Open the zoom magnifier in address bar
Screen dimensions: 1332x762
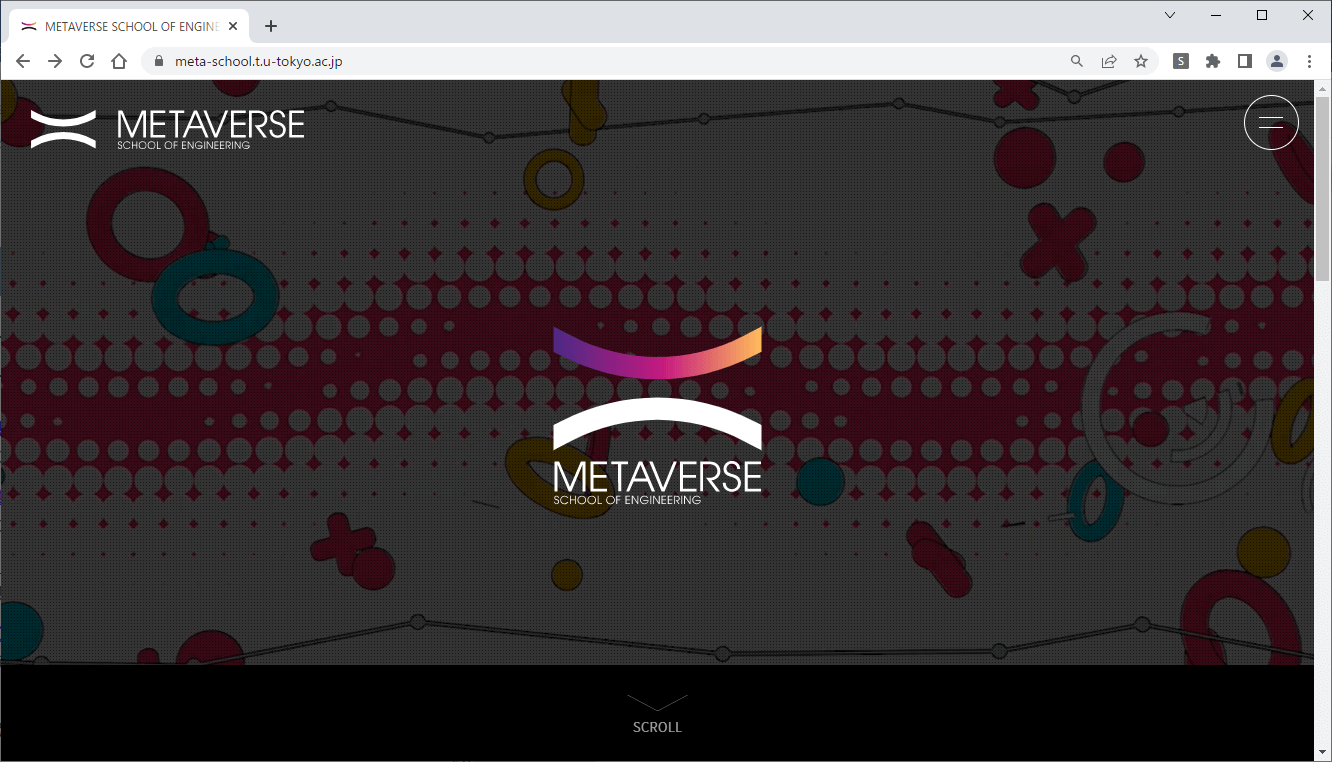click(1077, 61)
